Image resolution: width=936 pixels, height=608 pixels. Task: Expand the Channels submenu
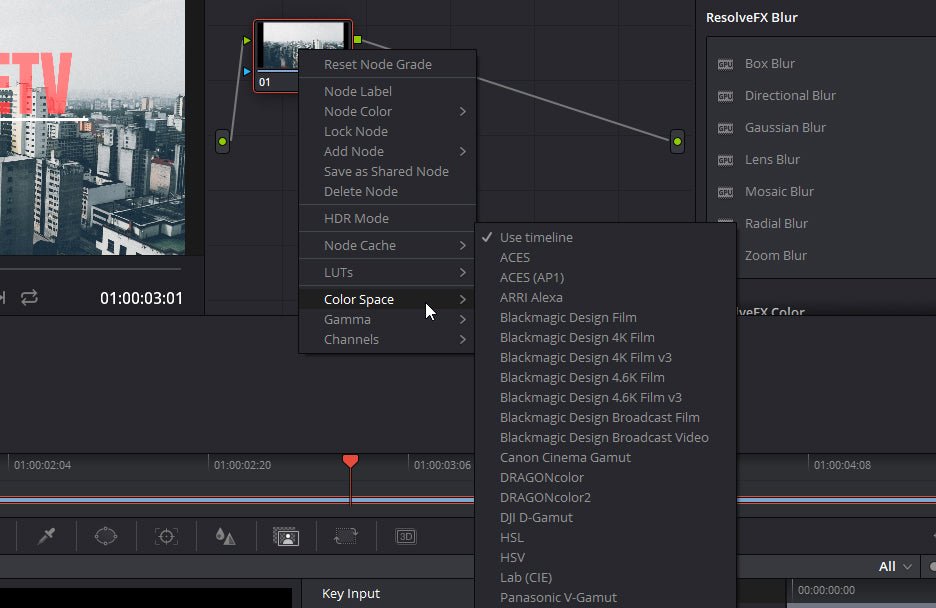[x=387, y=340]
